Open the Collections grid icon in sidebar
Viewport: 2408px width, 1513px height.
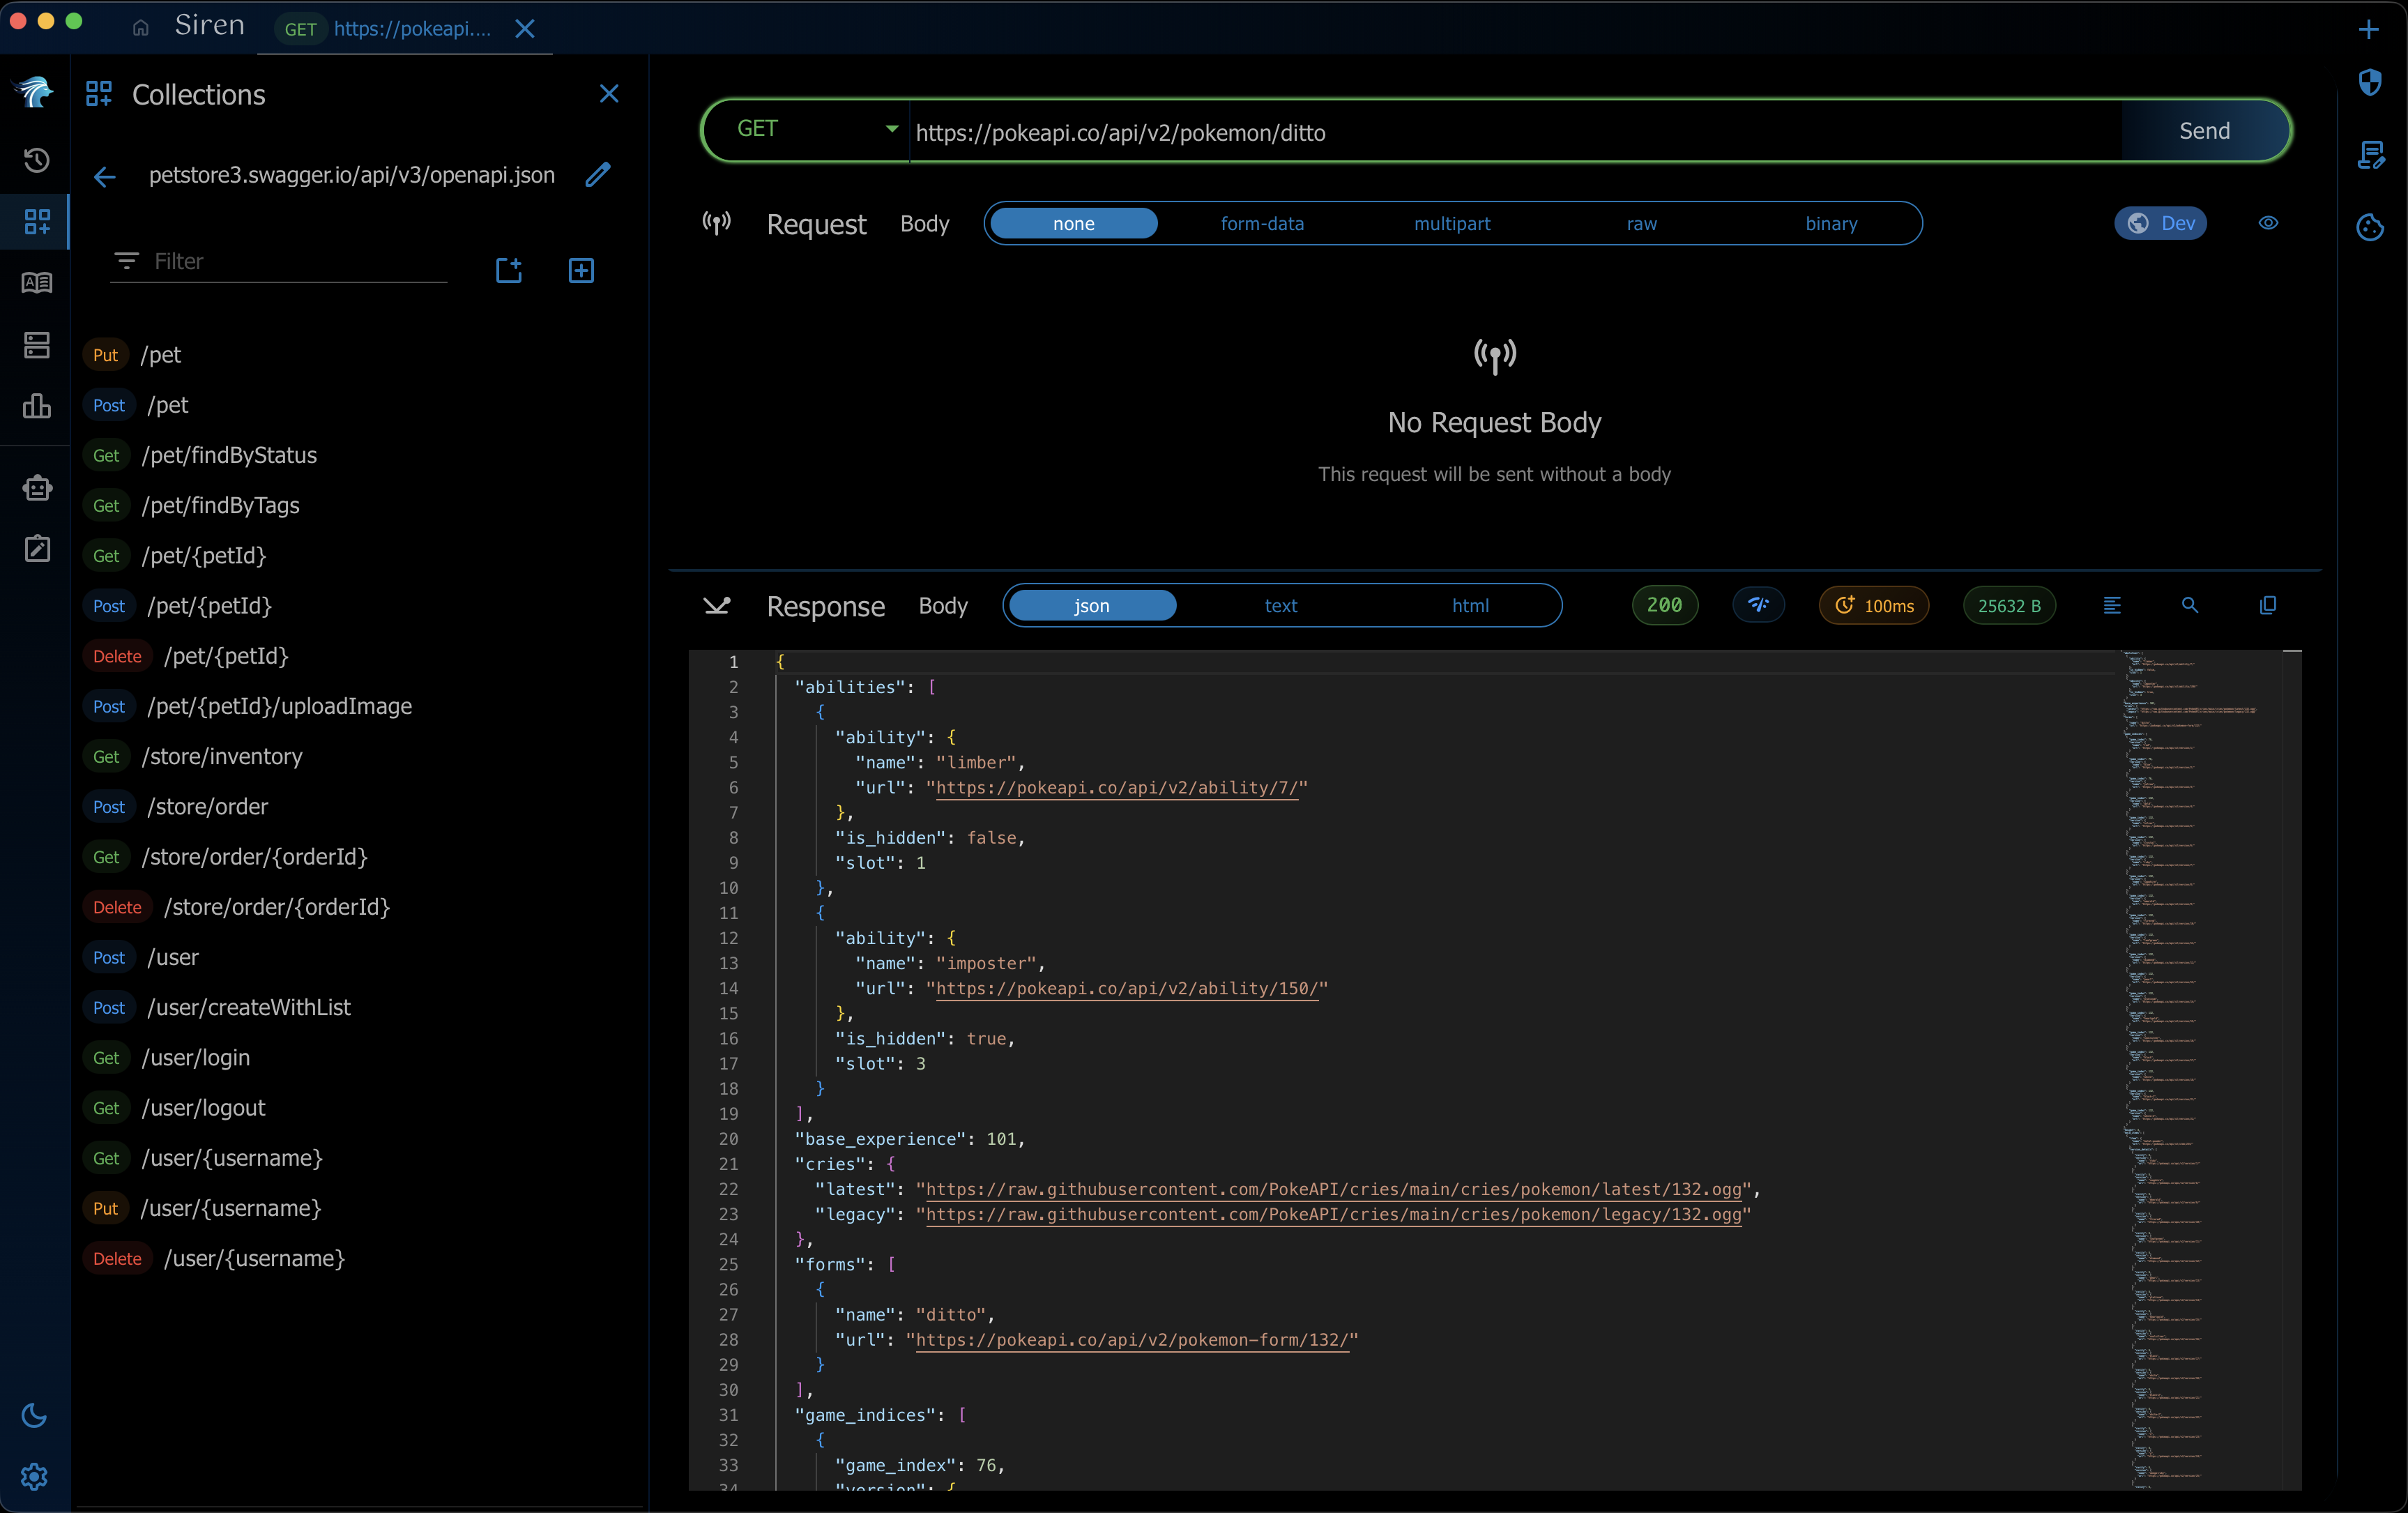coord(37,222)
